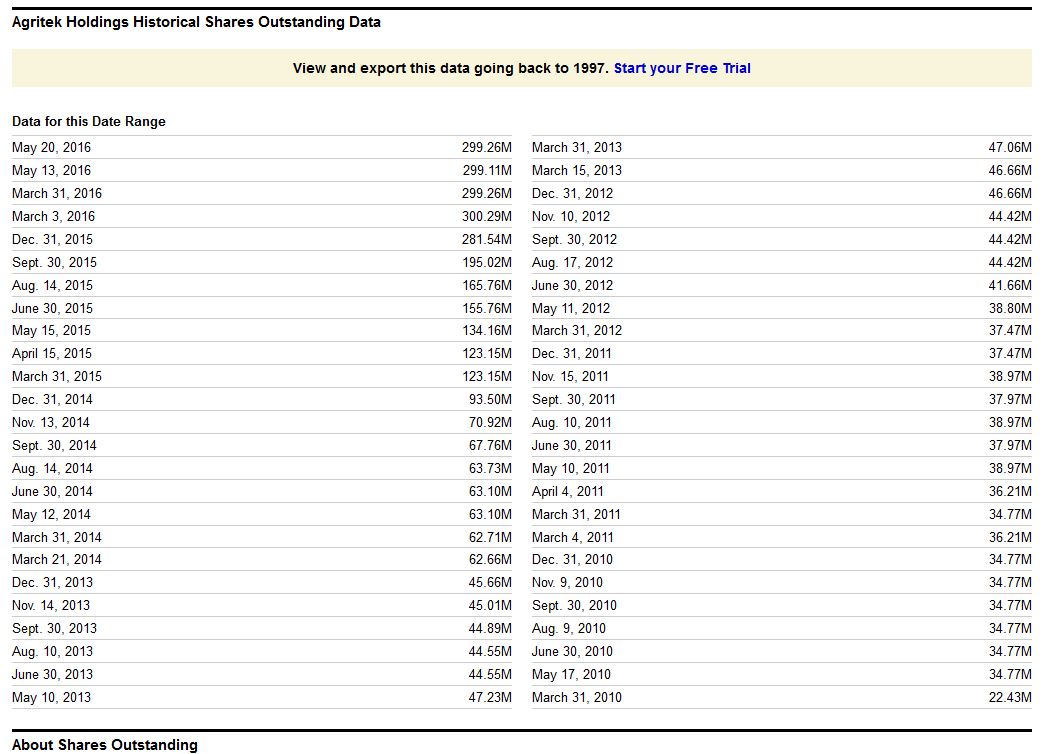Select the May 11, 2012 date entry
Viewport: 1044px width, 754px height.
pos(571,308)
